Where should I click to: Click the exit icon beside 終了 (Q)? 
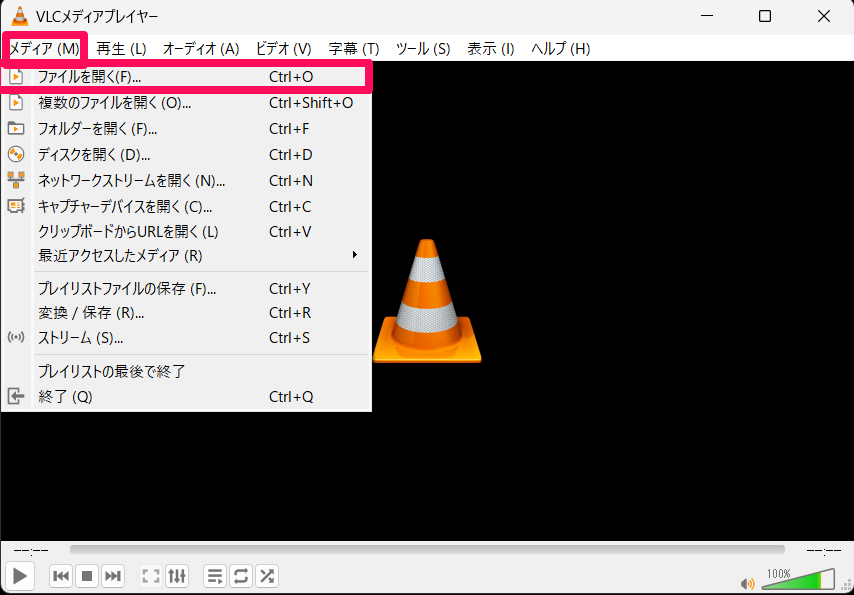[16, 396]
